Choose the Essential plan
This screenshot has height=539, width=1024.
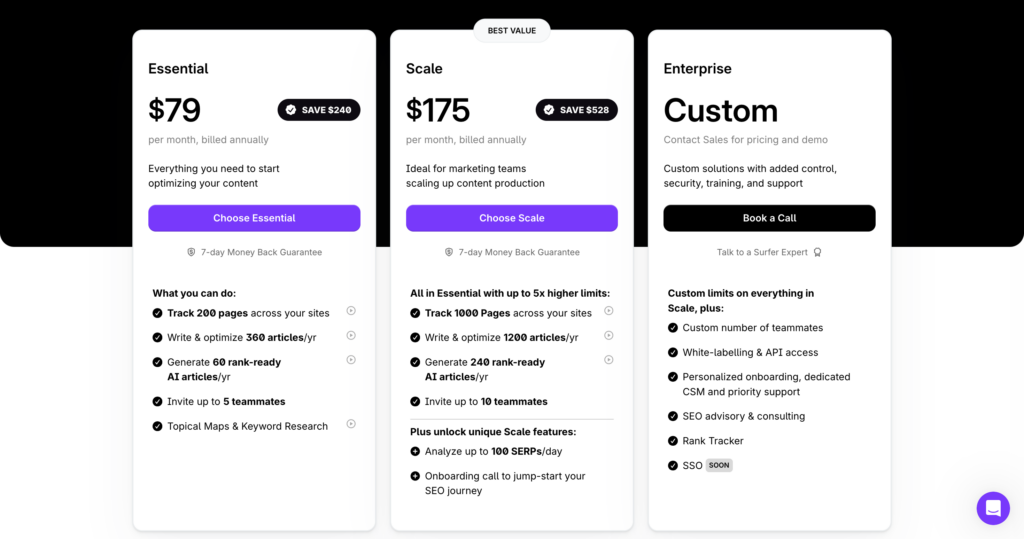(x=254, y=218)
